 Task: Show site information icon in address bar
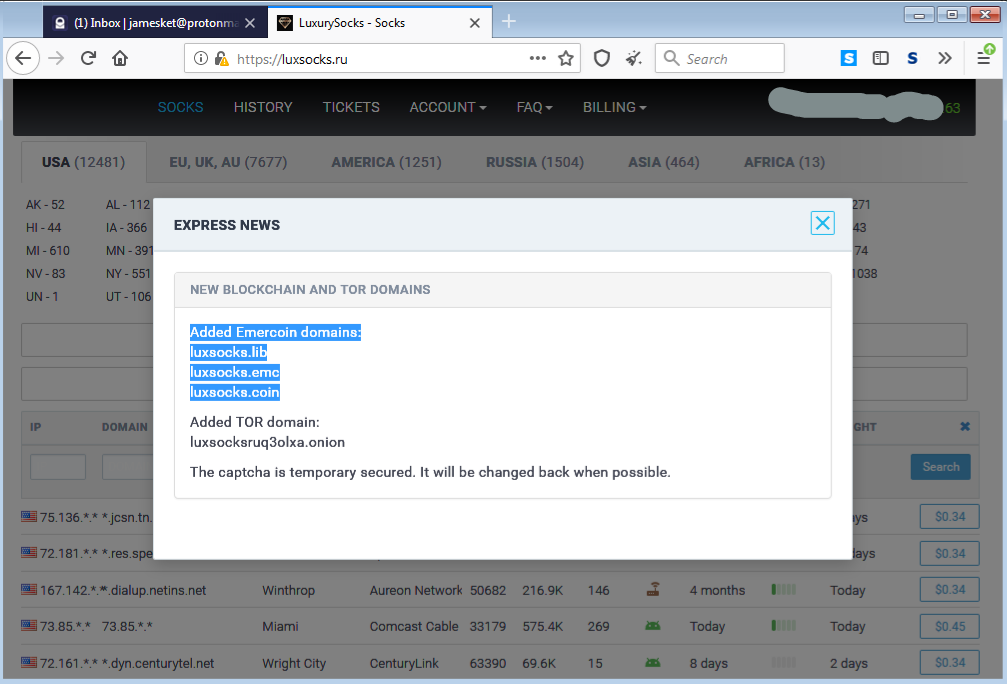click(x=201, y=58)
